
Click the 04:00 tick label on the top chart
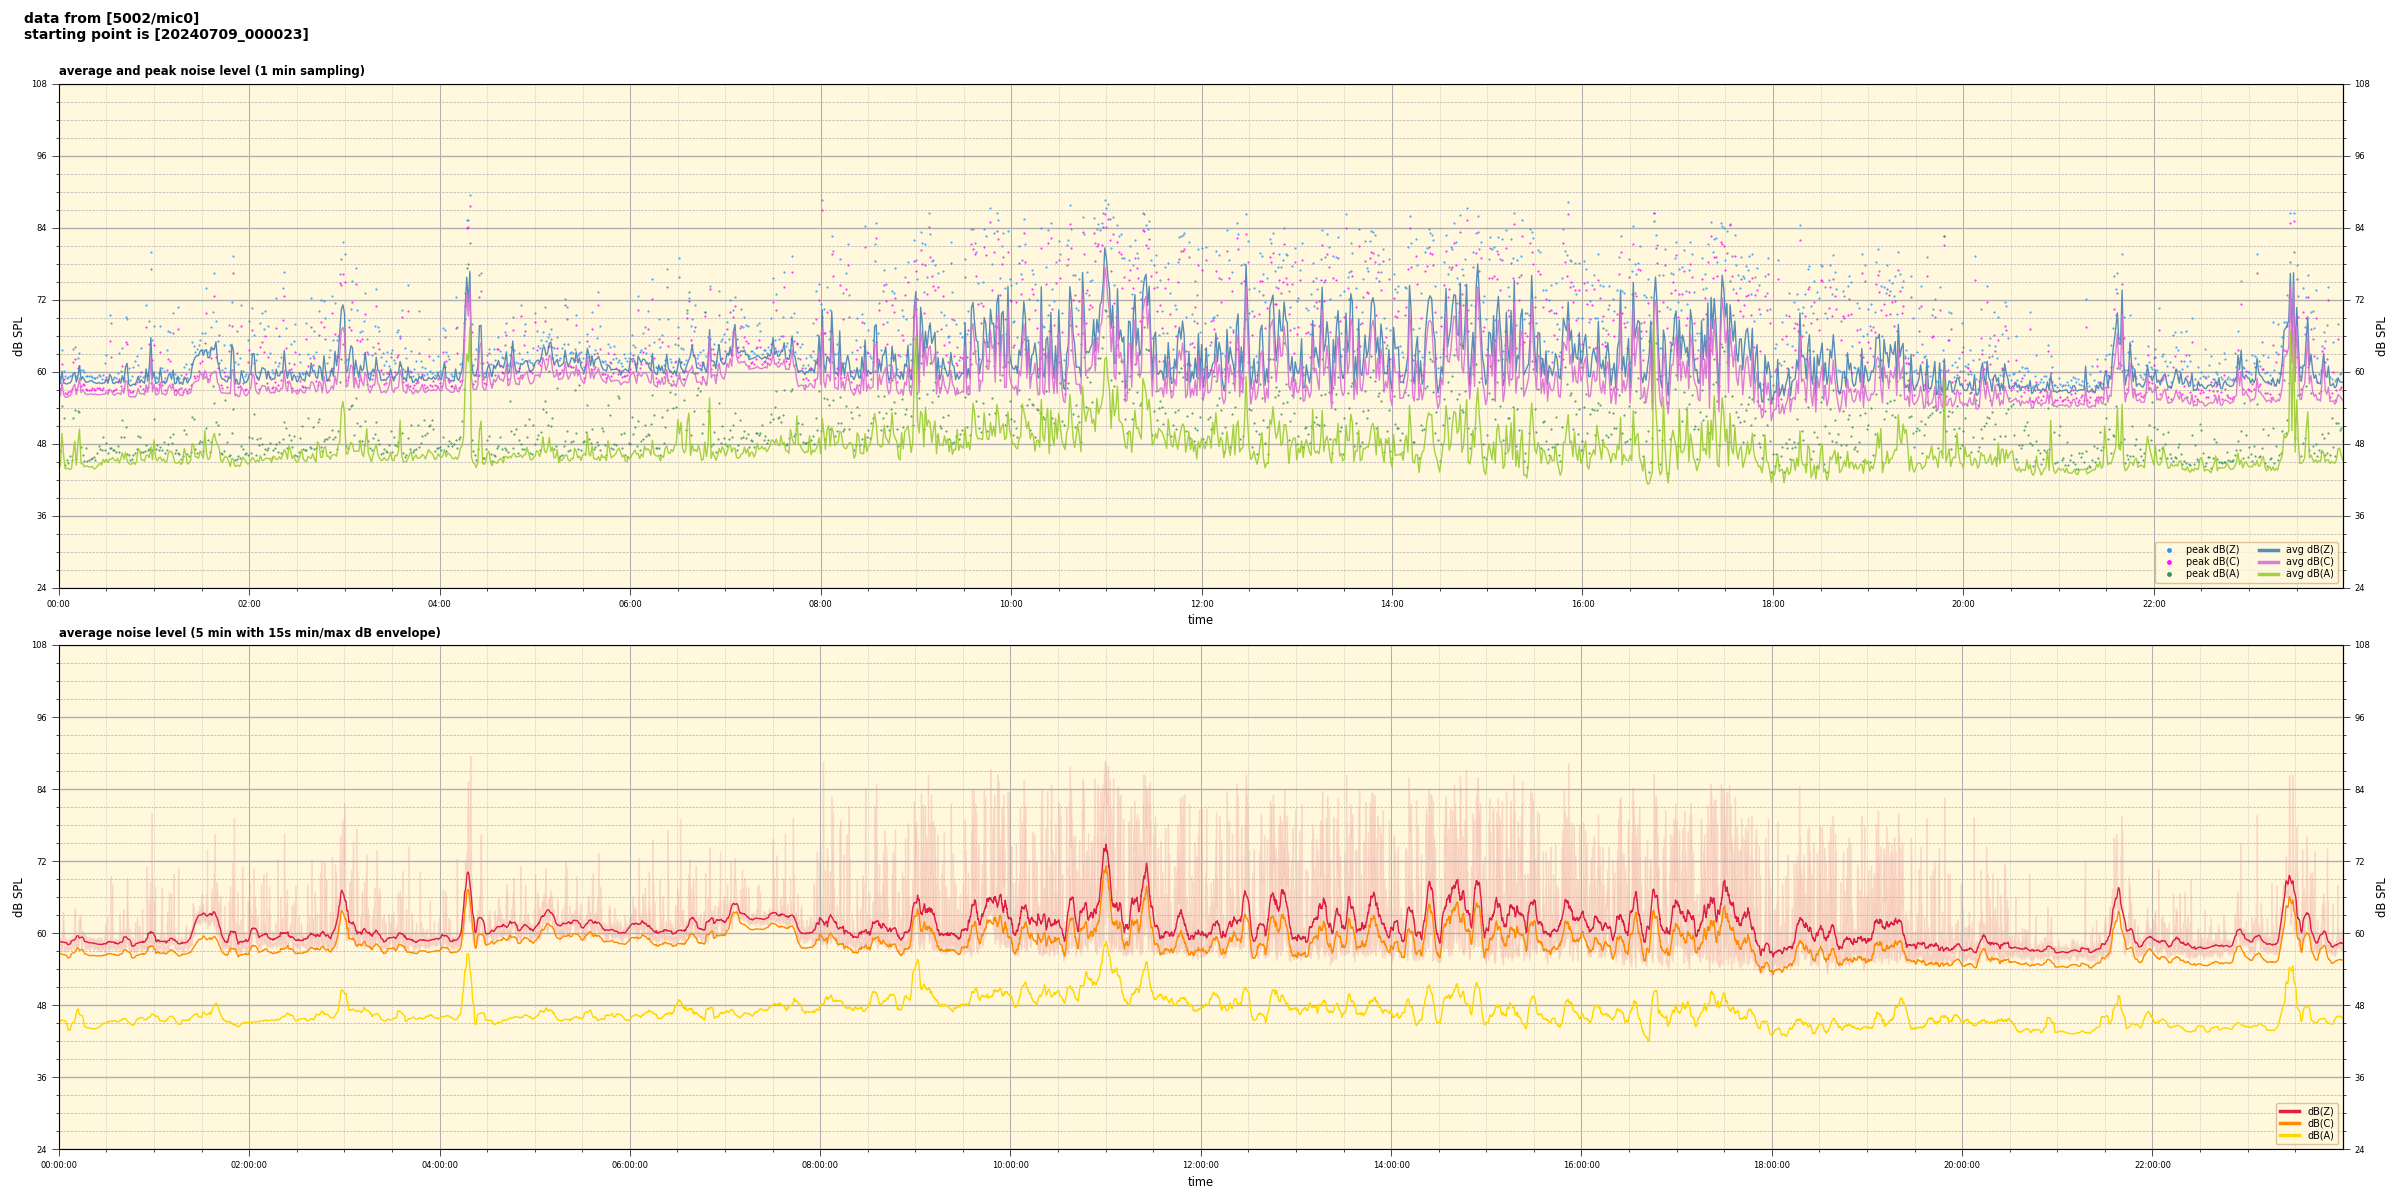[439, 604]
